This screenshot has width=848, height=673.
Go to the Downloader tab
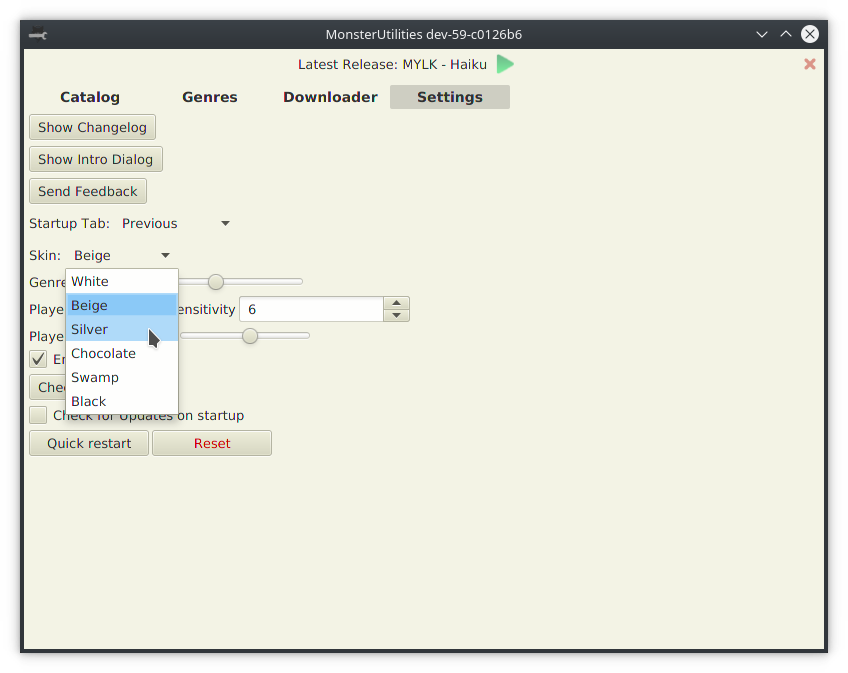tap(330, 97)
